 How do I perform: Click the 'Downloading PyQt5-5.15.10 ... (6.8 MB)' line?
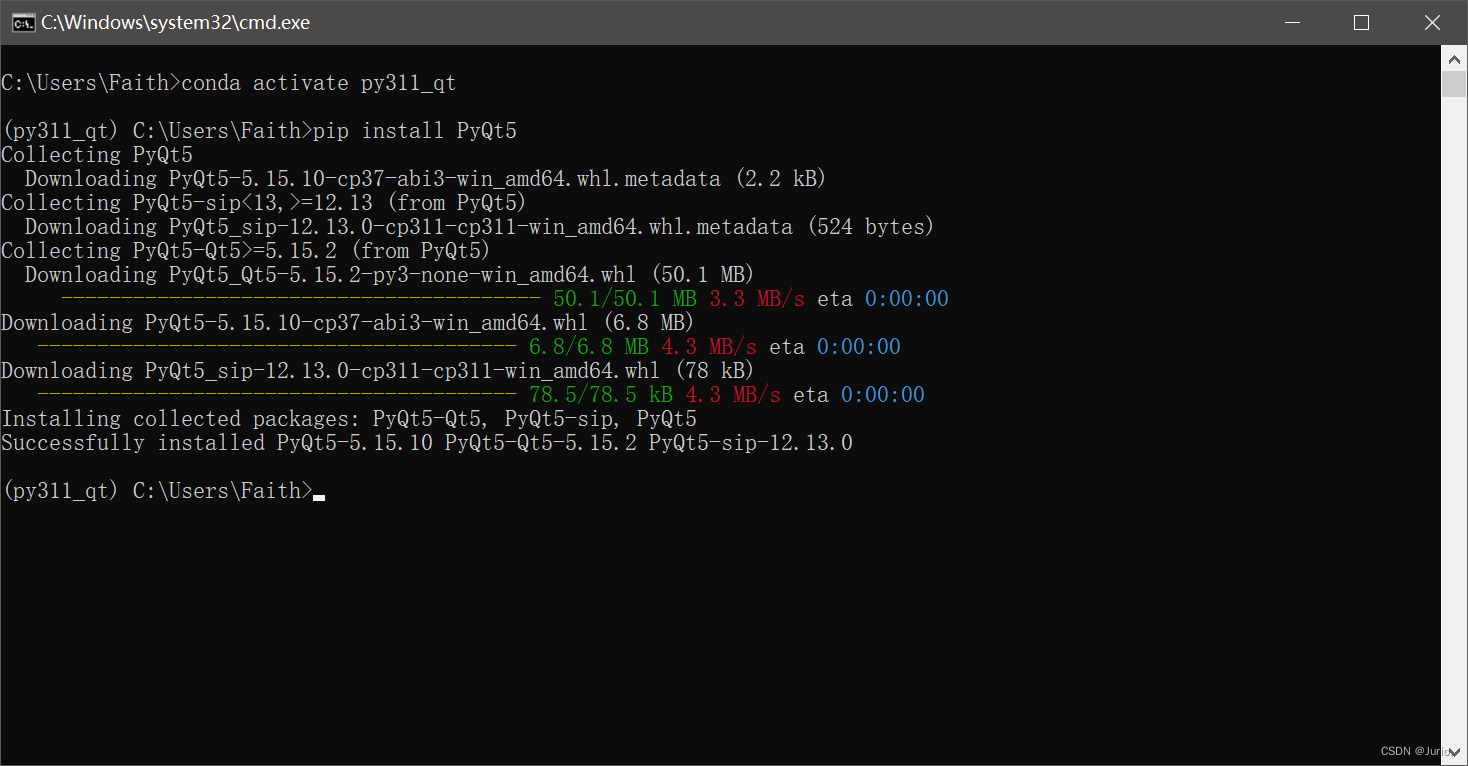pos(348,323)
